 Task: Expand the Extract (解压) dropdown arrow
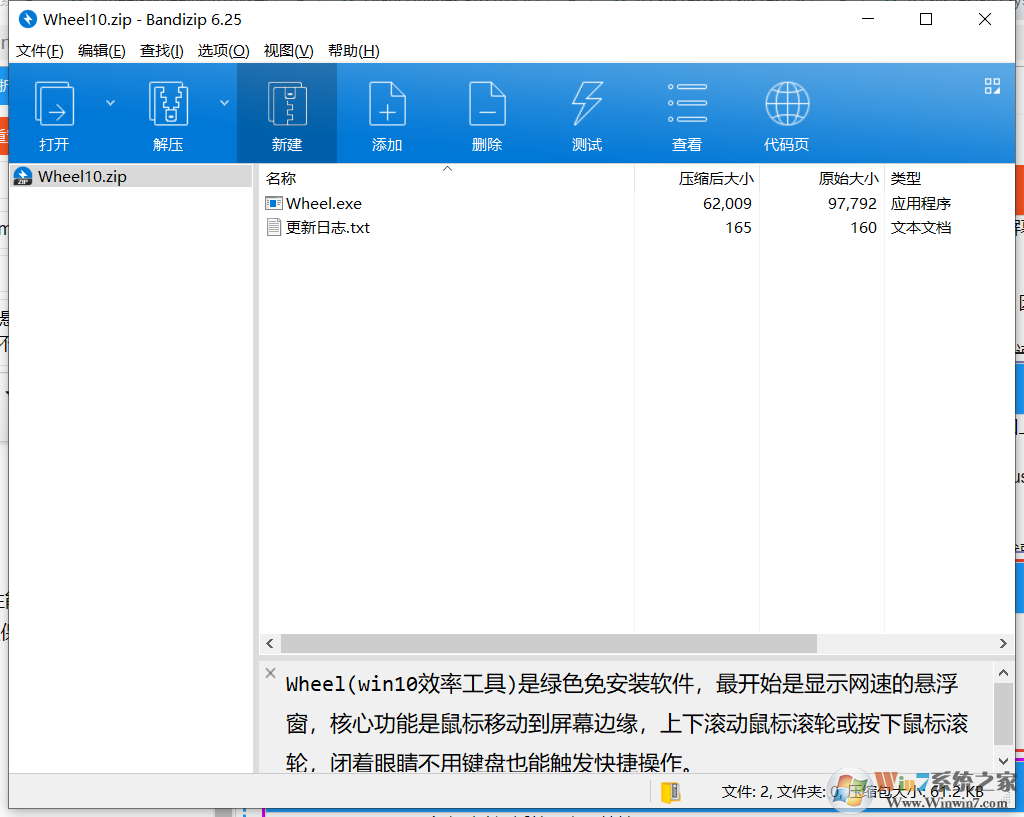pyautogui.click(x=224, y=103)
